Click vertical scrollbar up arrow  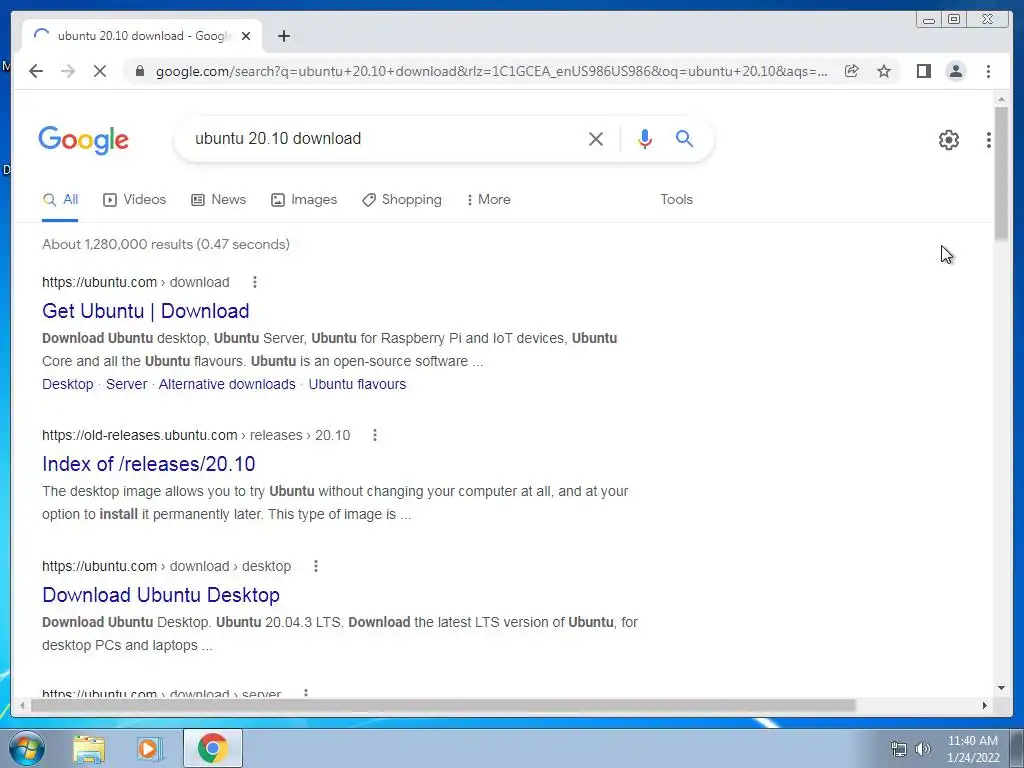[x=1001, y=99]
